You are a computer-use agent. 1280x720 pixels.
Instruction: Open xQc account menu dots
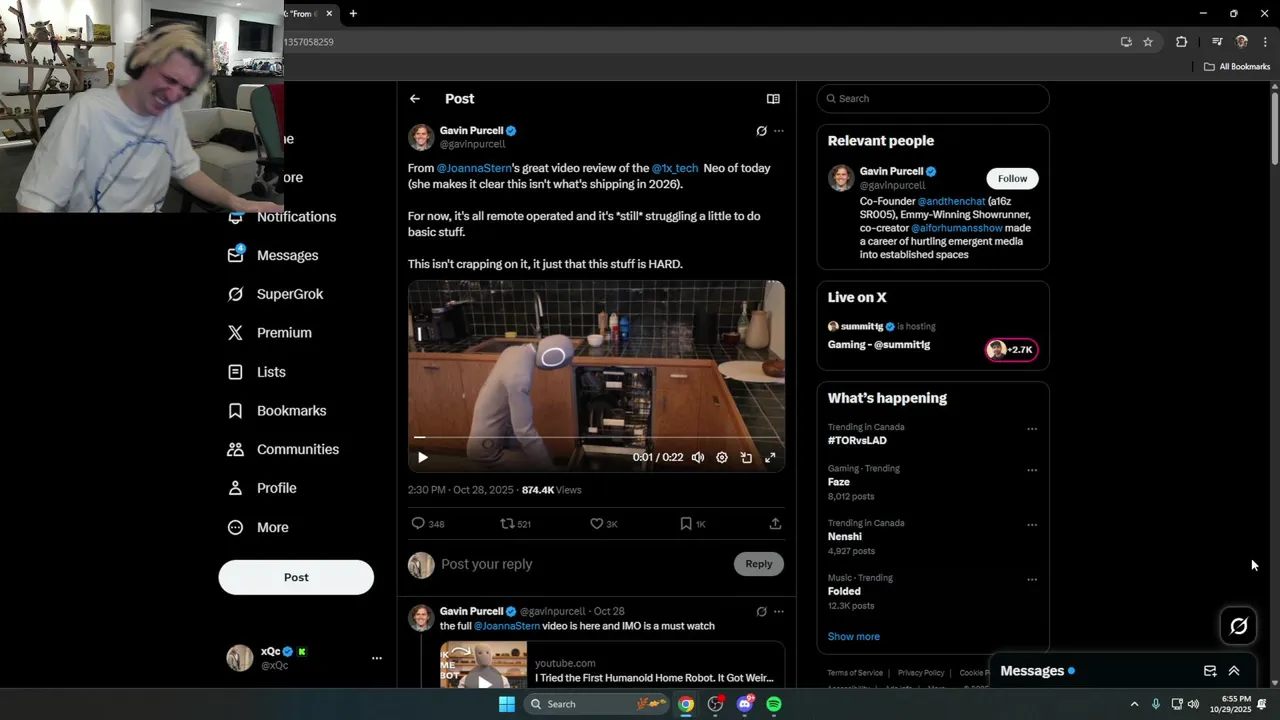(x=377, y=658)
